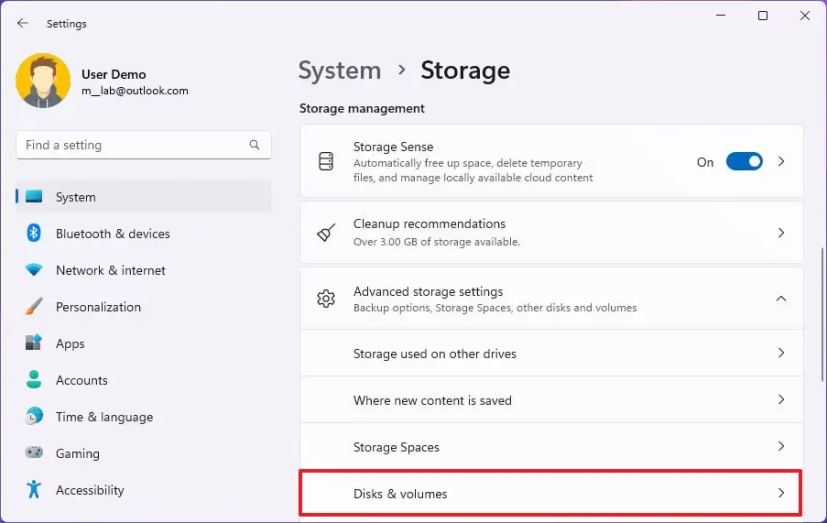
Task: Open Storage used on other drives
Action: click(x=551, y=353)
